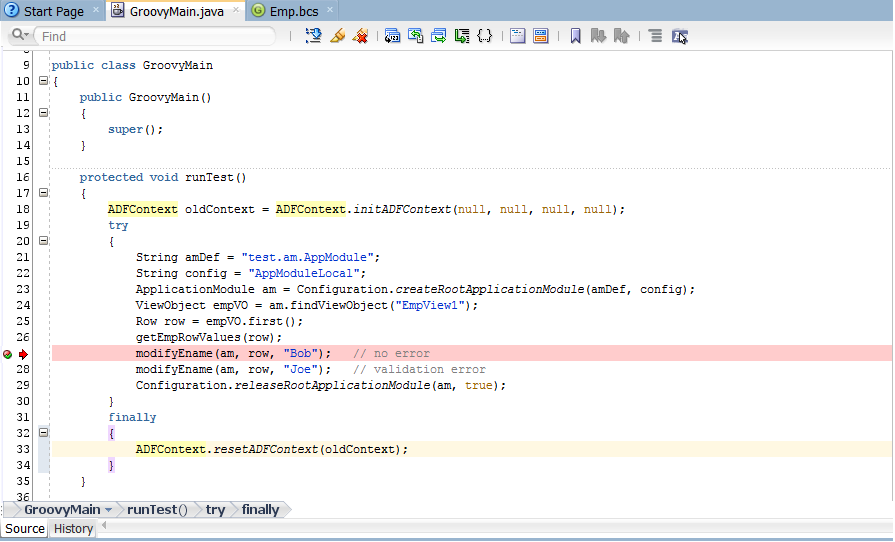The height and width of the screenshot is (542, 895).
Task: Select the runTest() breadcrumb
Action: tap(157, 509)
